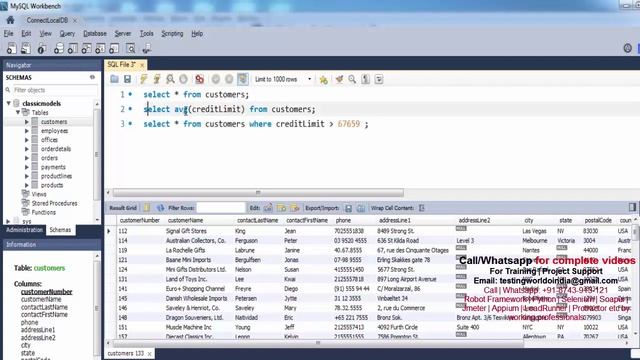Open the Query menu
640x360 pixels.
(x=67, y=33)
